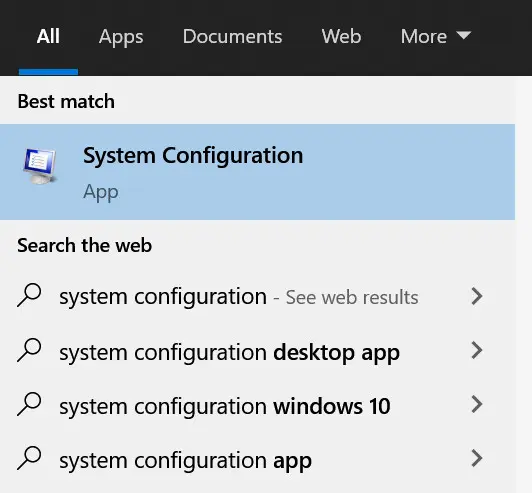532x493 pixels.
Task: Switch to the Apps tab
Action: coord(121,37)
